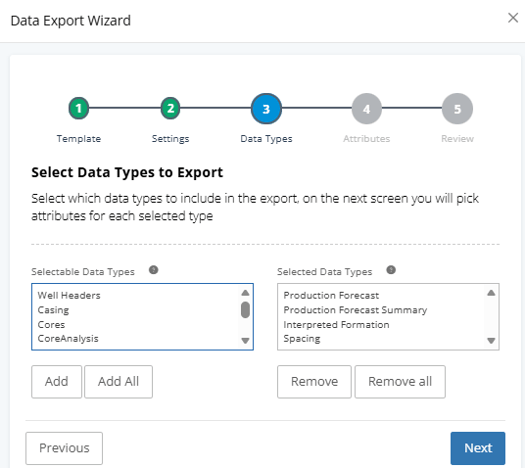The image size is (525, 468).
Task: Click the Add All button
Action: pyautogui.click(x=119, y=382)
